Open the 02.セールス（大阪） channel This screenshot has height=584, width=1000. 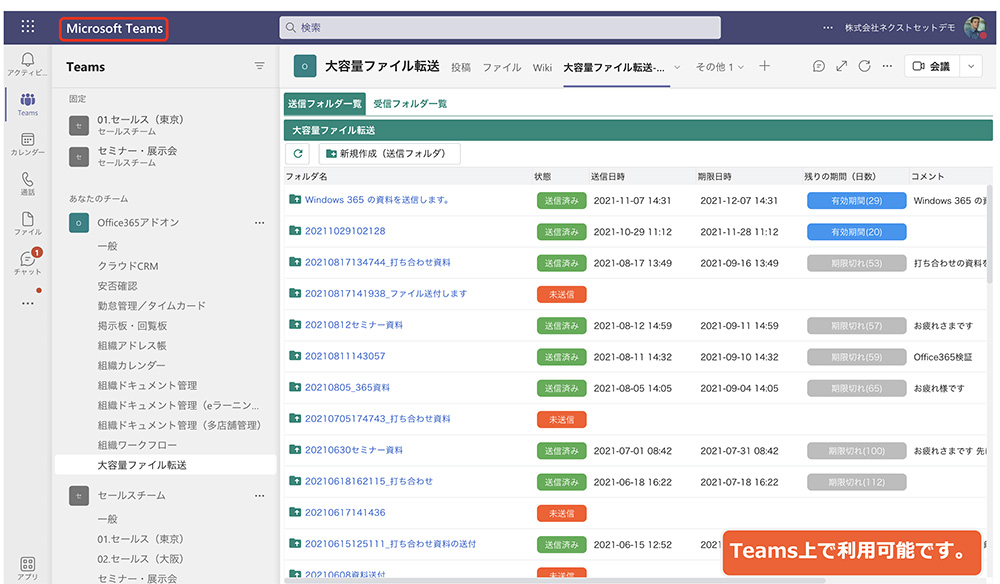coord(140,558)
